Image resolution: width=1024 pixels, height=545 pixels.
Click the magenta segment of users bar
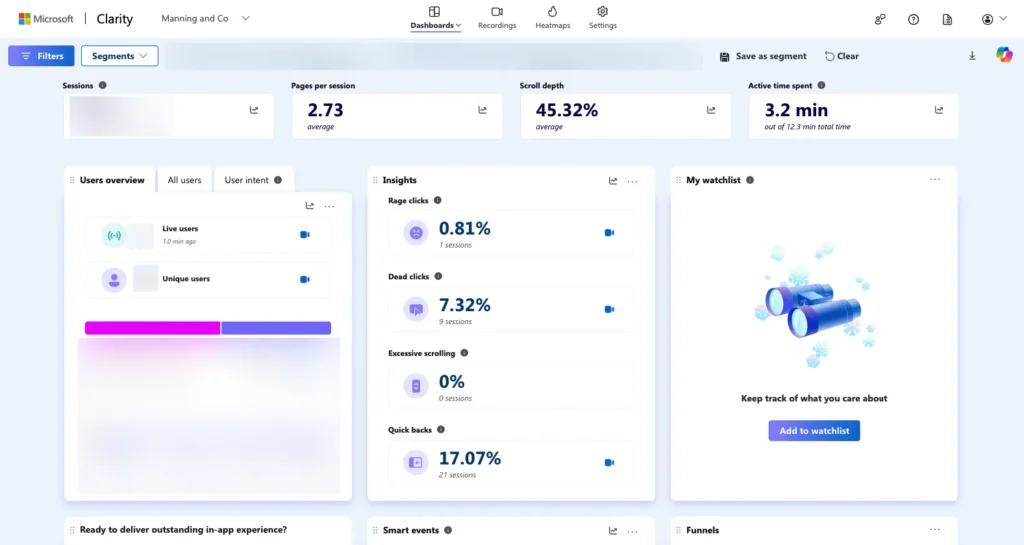pyautogui.click(x=152, y=328)
